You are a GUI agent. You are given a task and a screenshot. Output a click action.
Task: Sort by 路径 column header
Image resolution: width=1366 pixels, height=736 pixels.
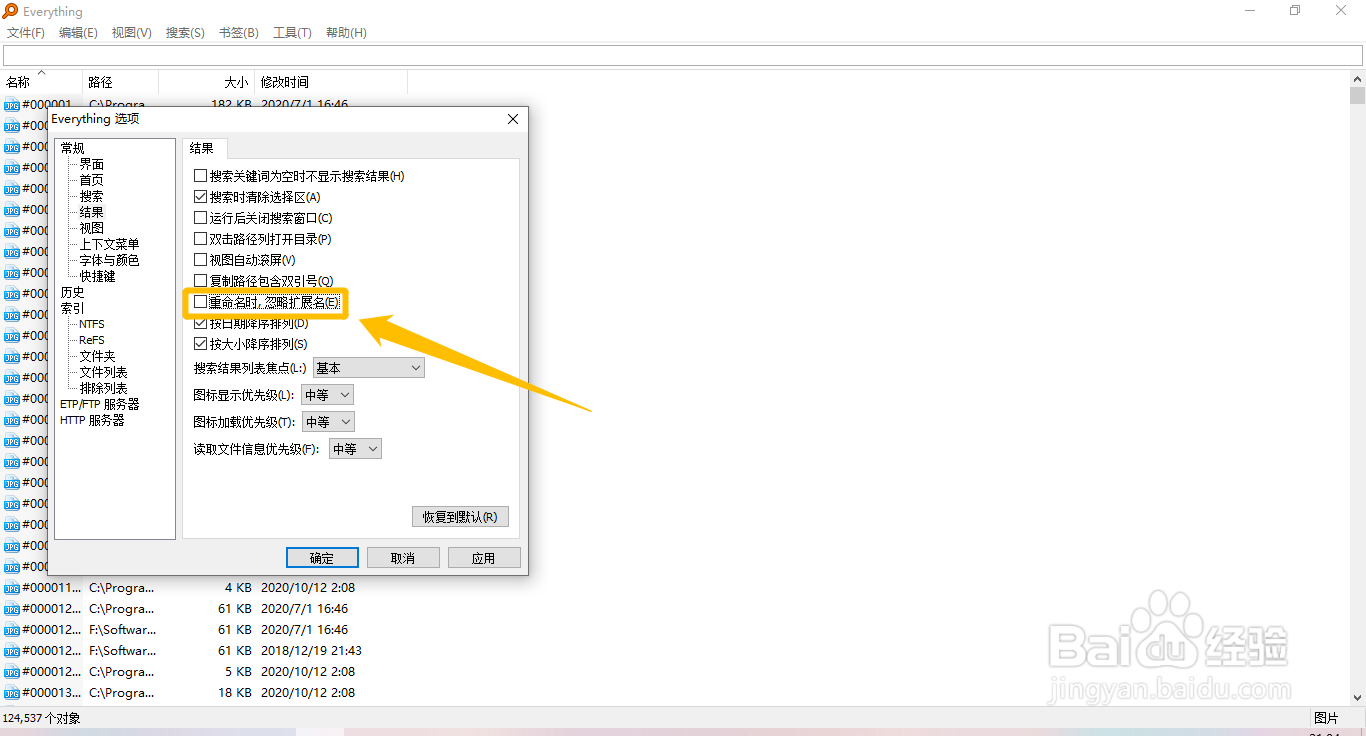(x=120, y=82)
